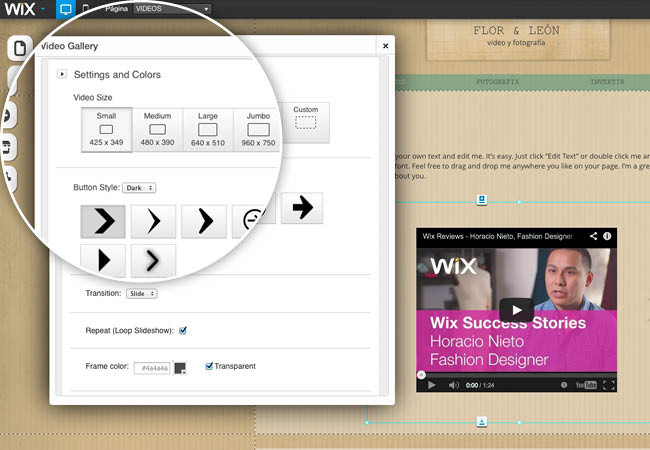Click the editable paragraph text on the page
650x450 pixels.
522,166
